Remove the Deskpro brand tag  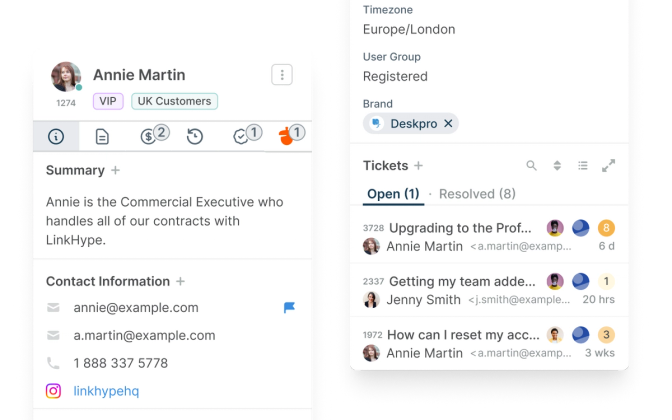click(x=448, y=123)
